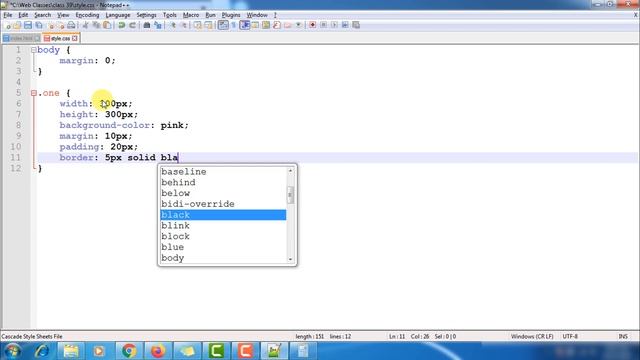
Task: Open the Folder as Workspace icon
Action: coord(288,25)
